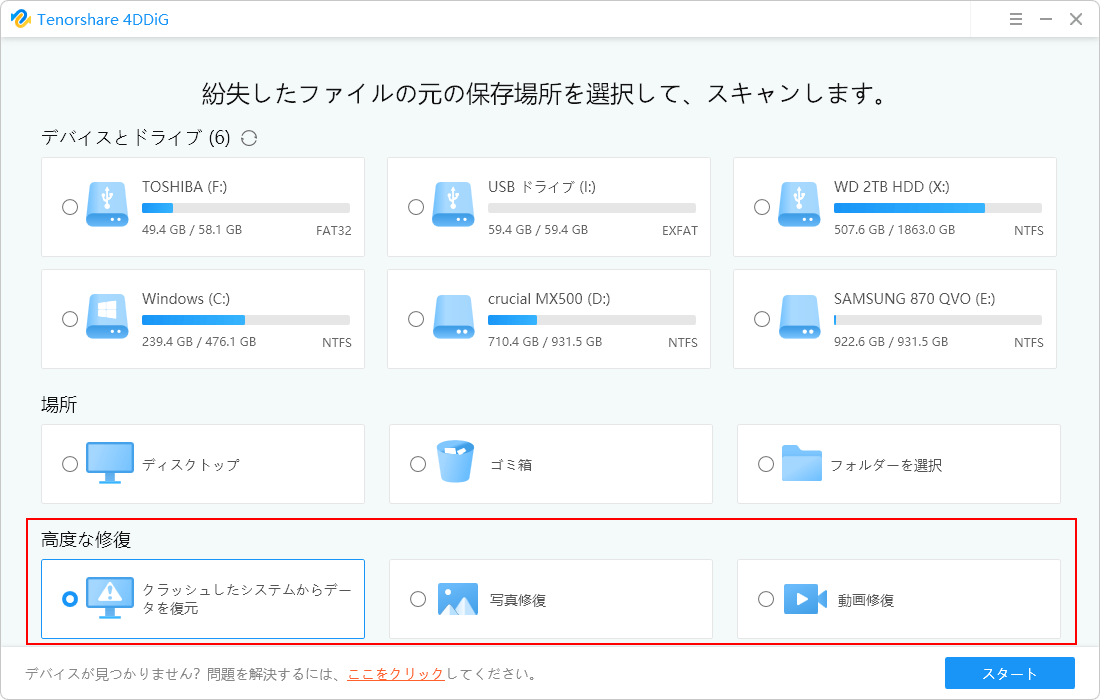Select the crucial MX500 (D:) radio button
This screenshot has height=700, width=1100.
point(416,319)
